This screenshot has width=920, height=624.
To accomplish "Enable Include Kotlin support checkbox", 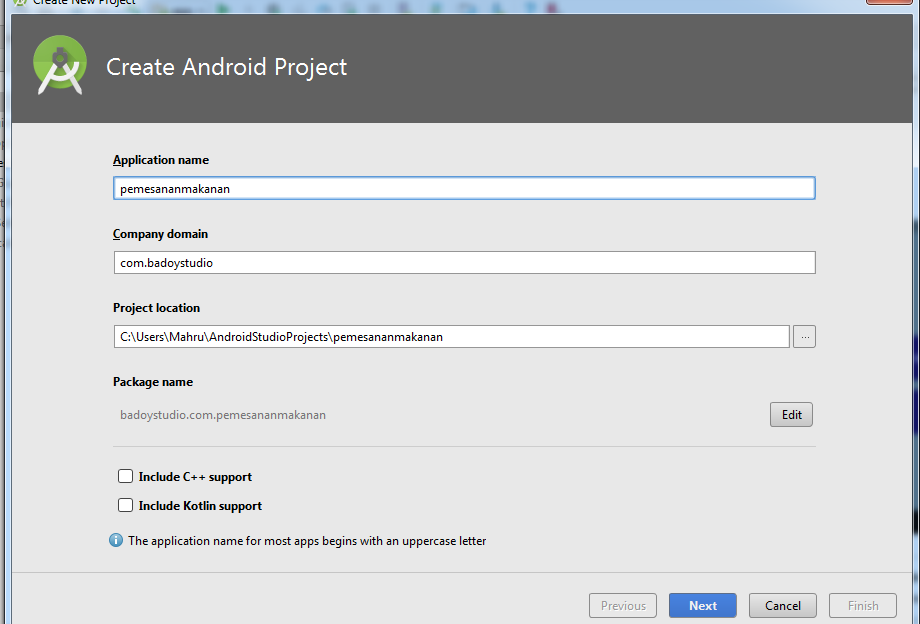I will click(x=126, y=506).
